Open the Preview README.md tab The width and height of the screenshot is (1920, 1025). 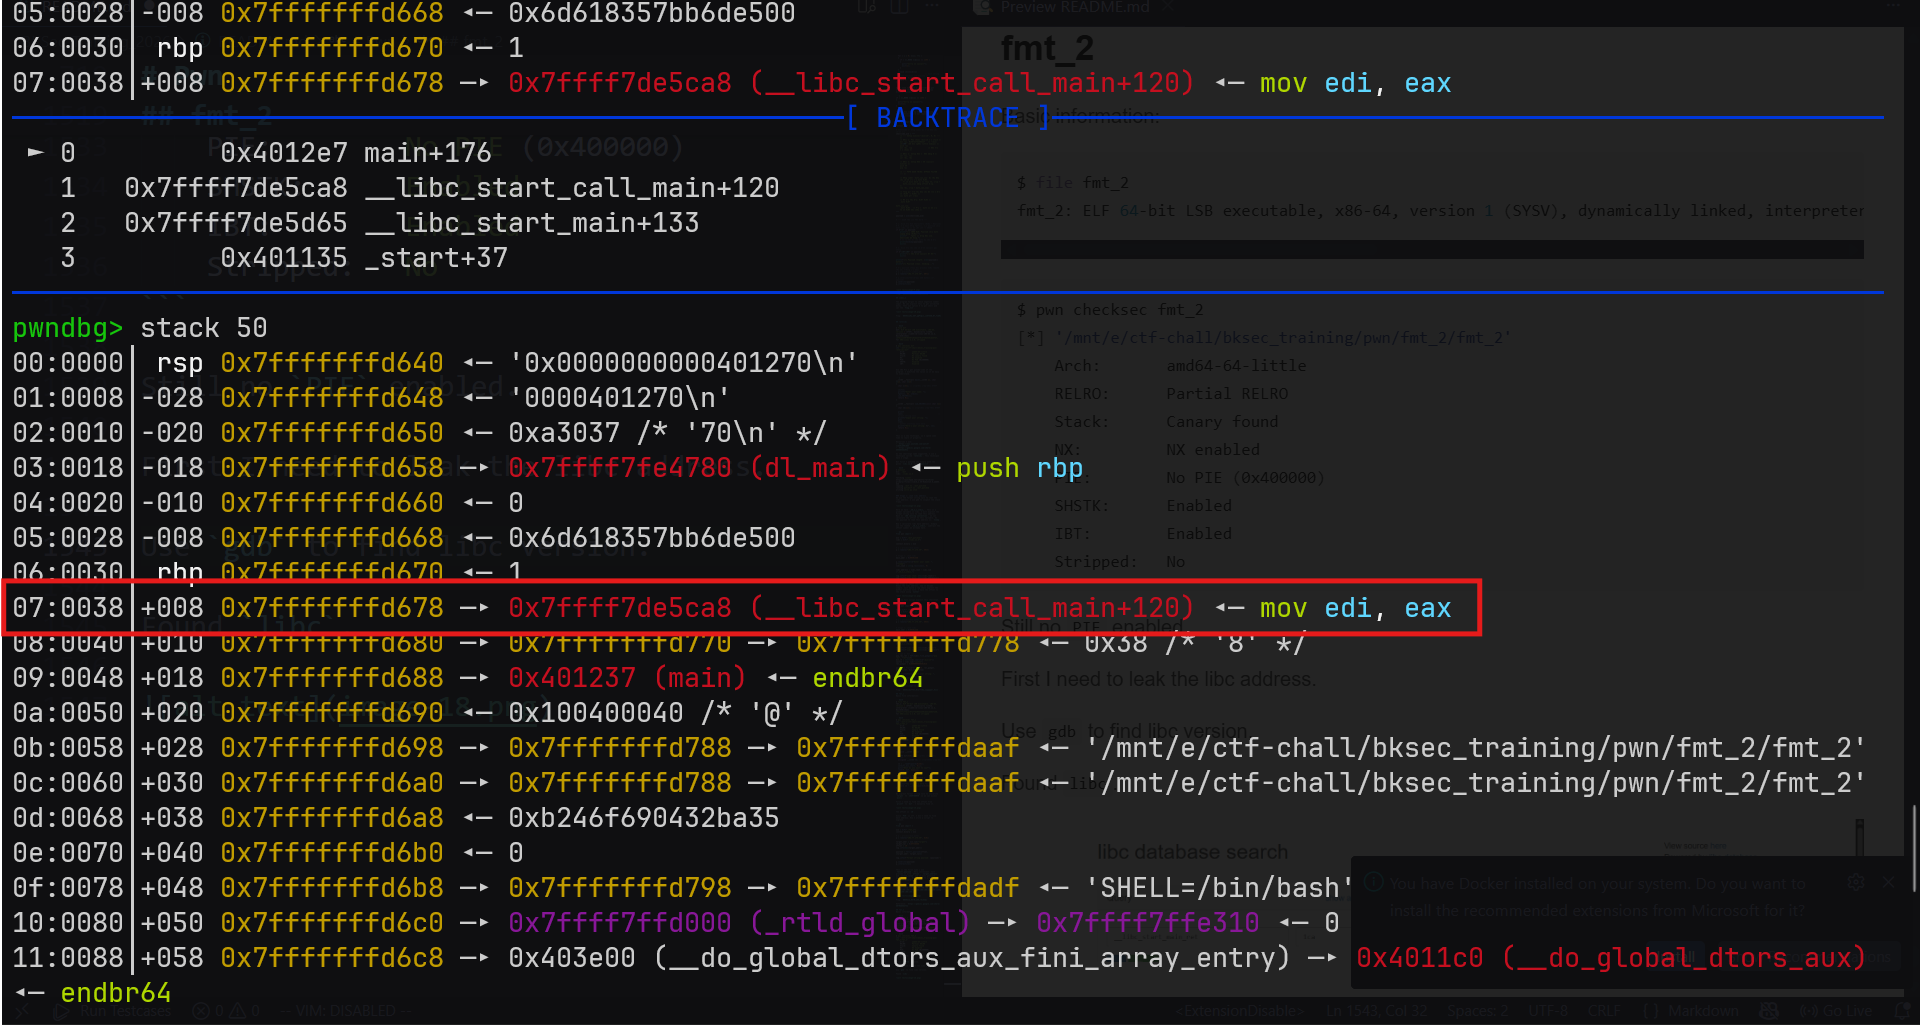pos(1074,7)
